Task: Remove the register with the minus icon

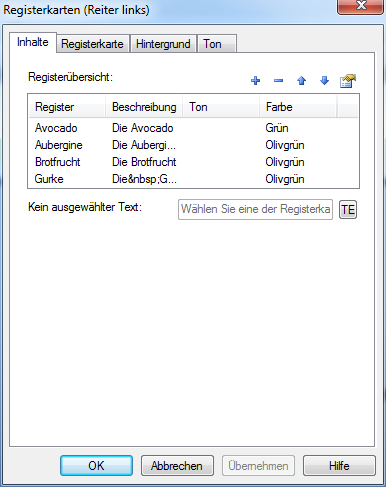Action: tap(278, 81)
